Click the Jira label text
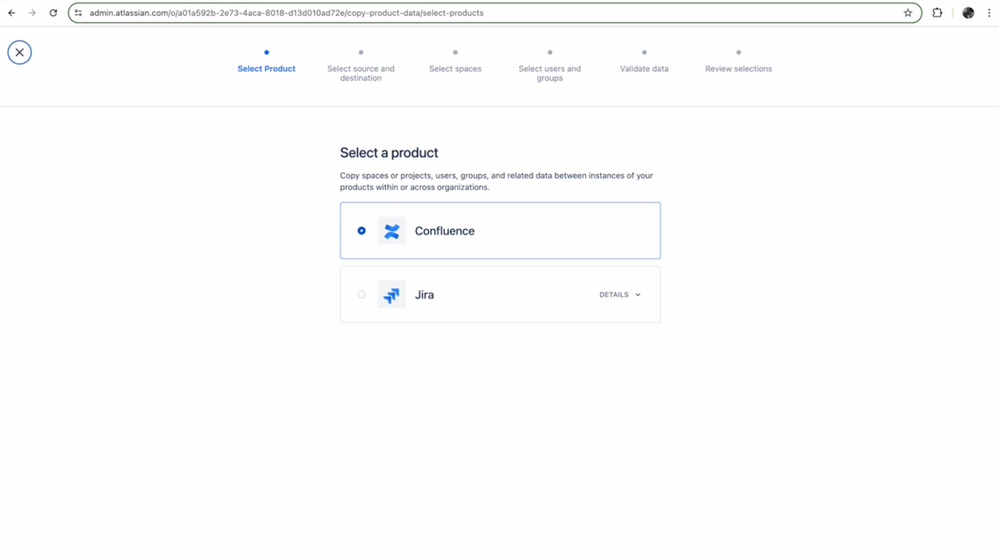 coord(424,294)
